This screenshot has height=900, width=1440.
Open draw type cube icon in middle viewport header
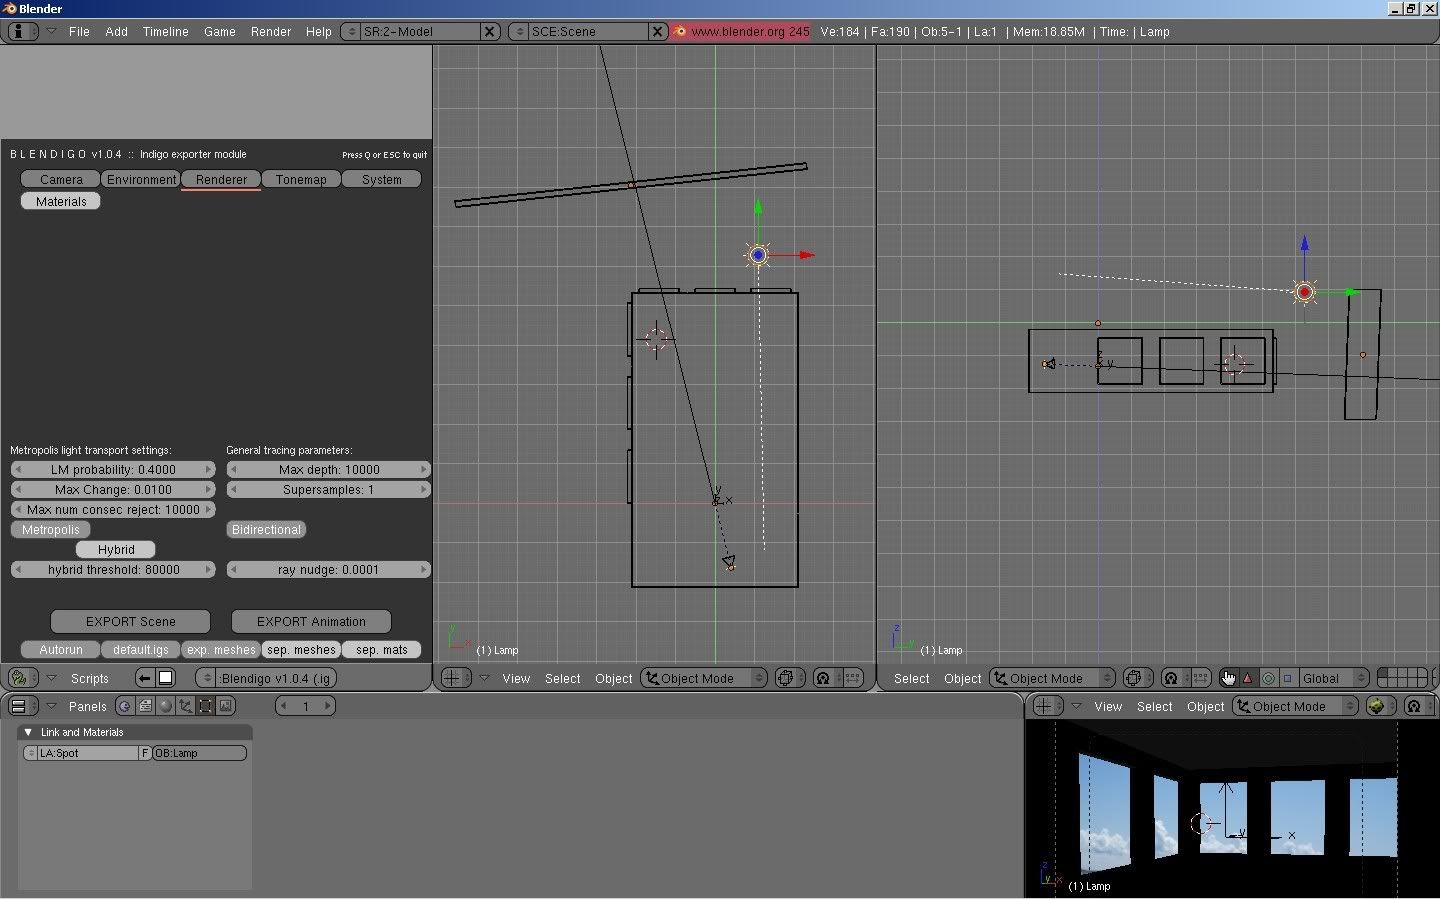pos(789,678)
